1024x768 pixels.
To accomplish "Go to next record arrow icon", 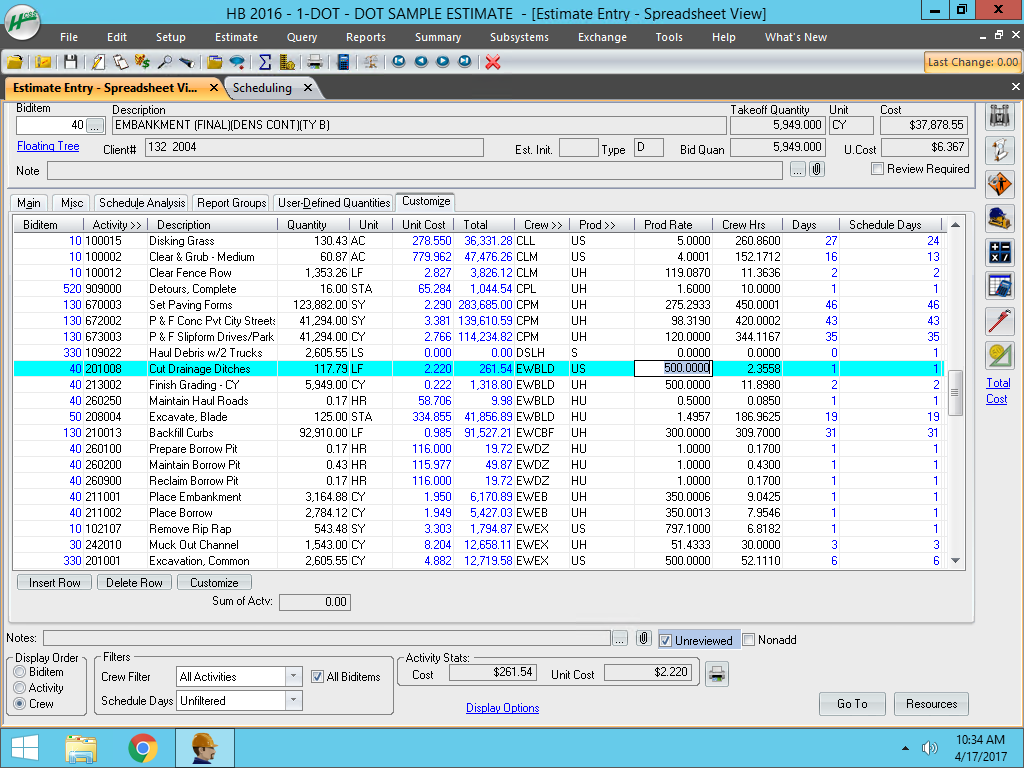I will pos(443,61).
